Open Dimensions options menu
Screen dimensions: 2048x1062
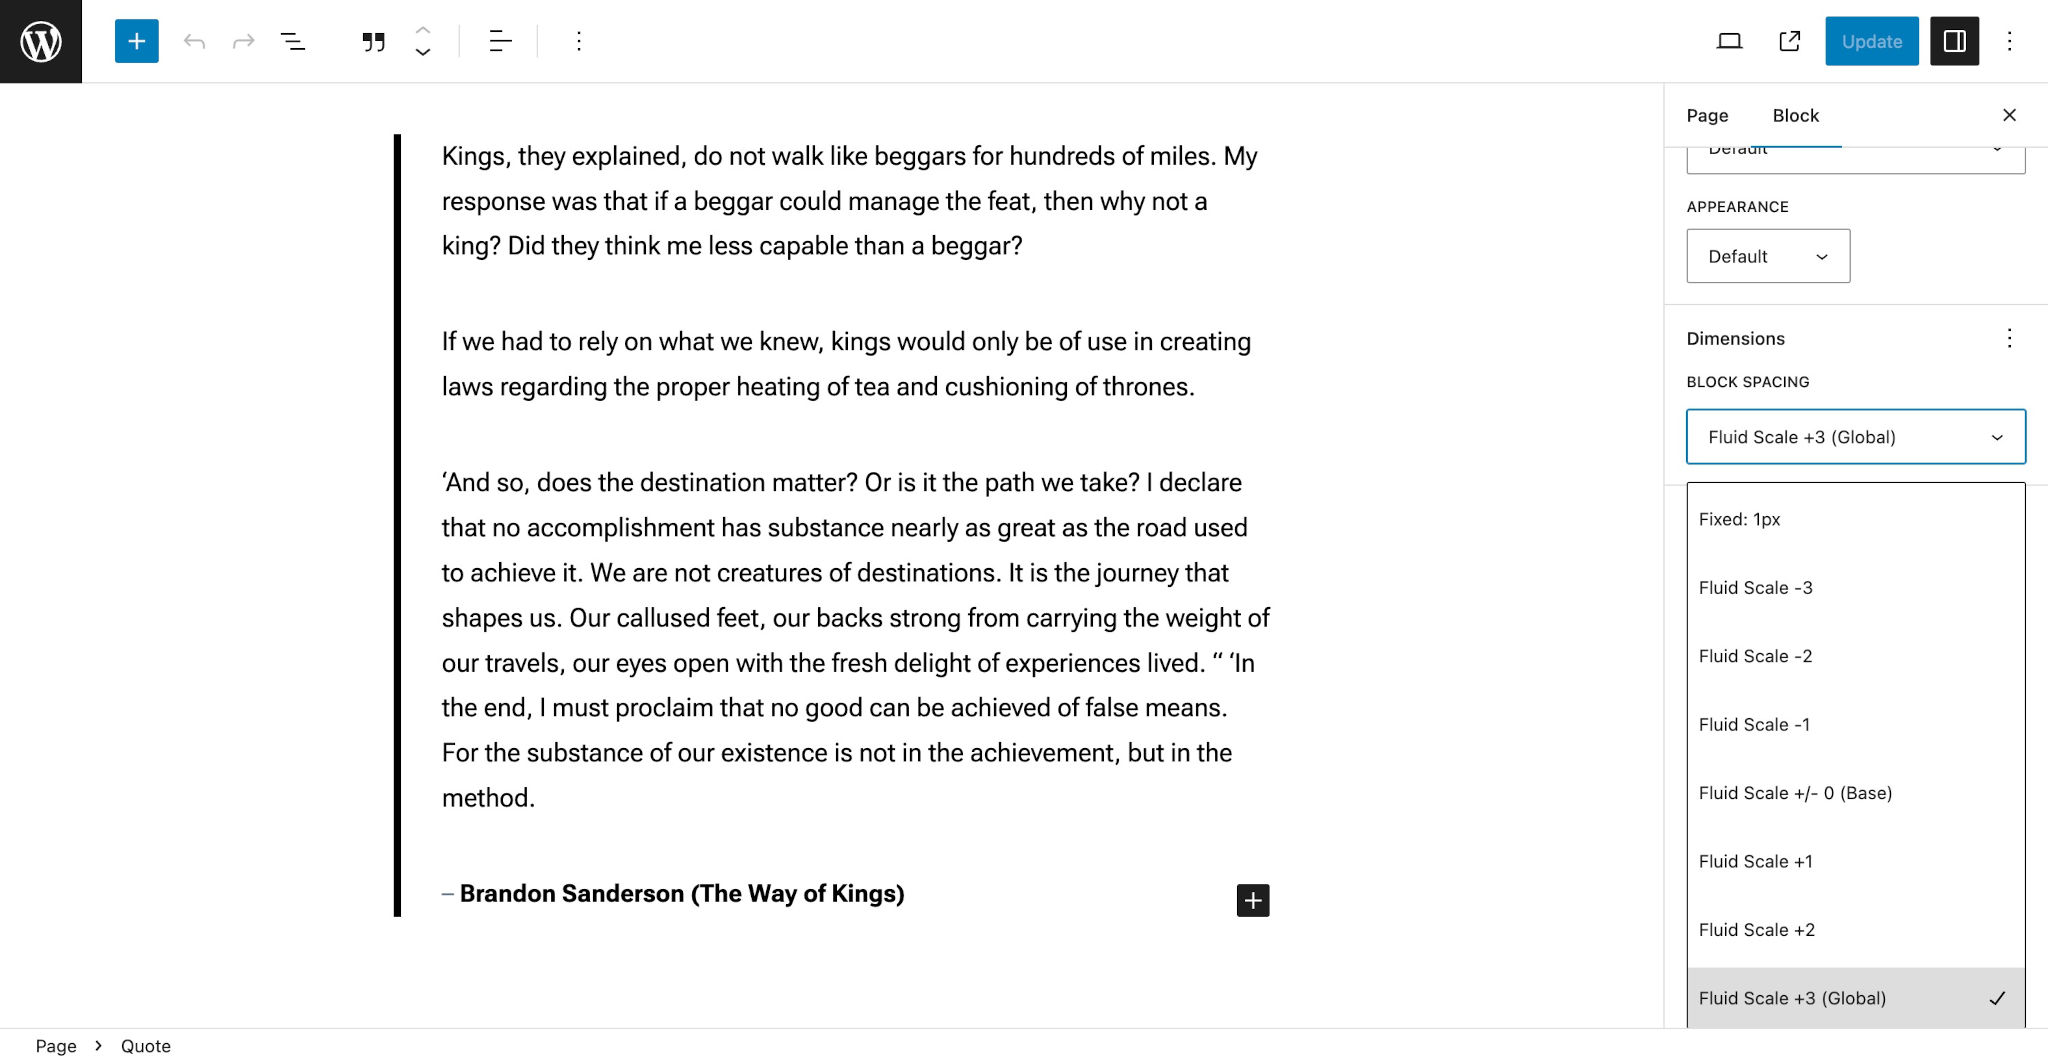(2009, 338)
